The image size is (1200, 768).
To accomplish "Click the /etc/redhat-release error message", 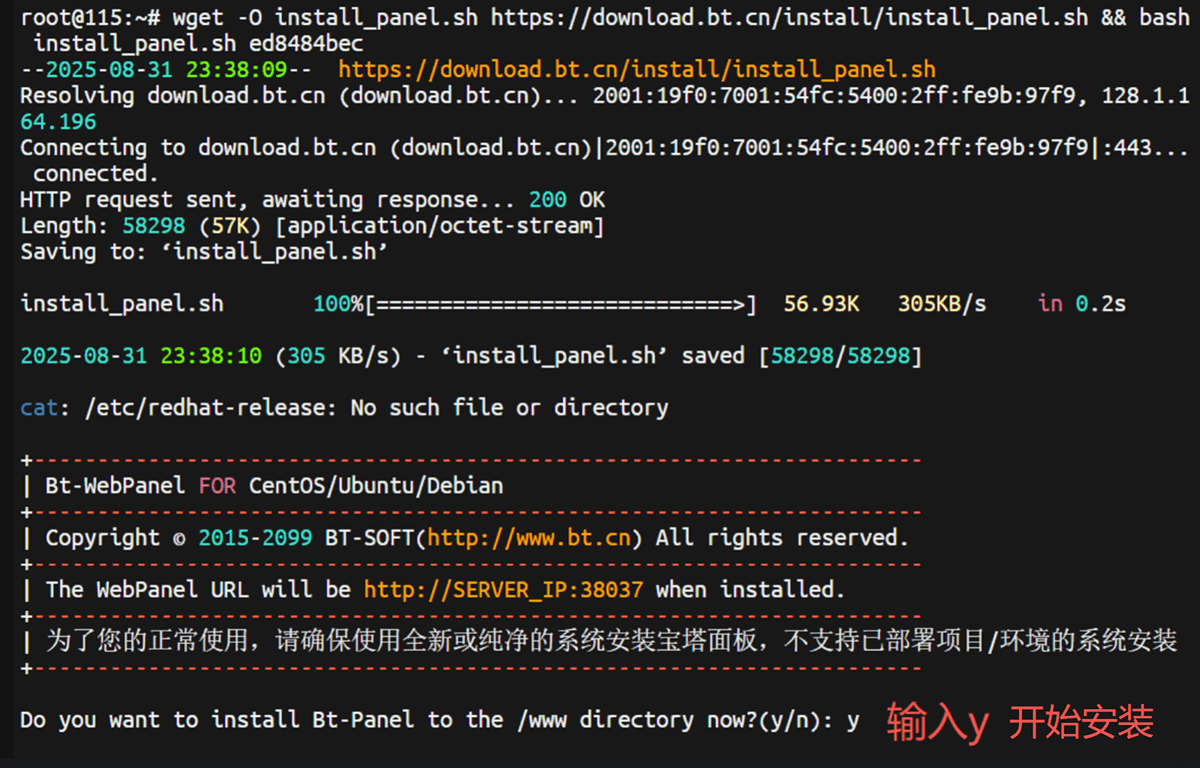I will coord(344,408).
